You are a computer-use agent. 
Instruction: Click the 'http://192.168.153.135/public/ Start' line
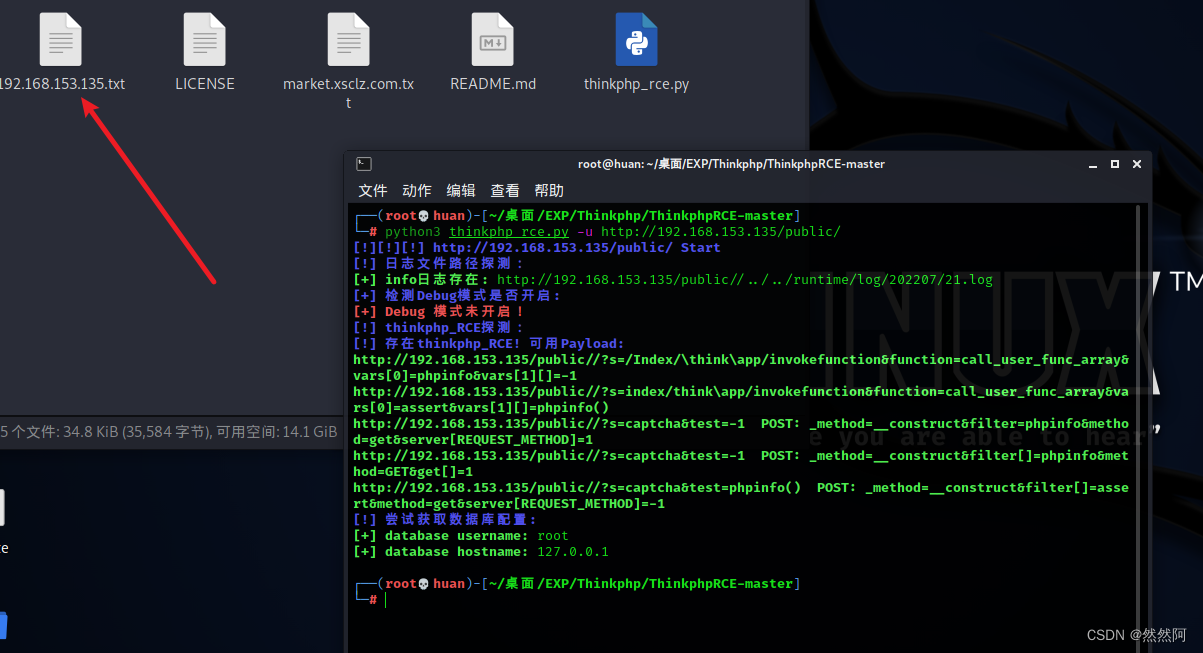point(537,248)
